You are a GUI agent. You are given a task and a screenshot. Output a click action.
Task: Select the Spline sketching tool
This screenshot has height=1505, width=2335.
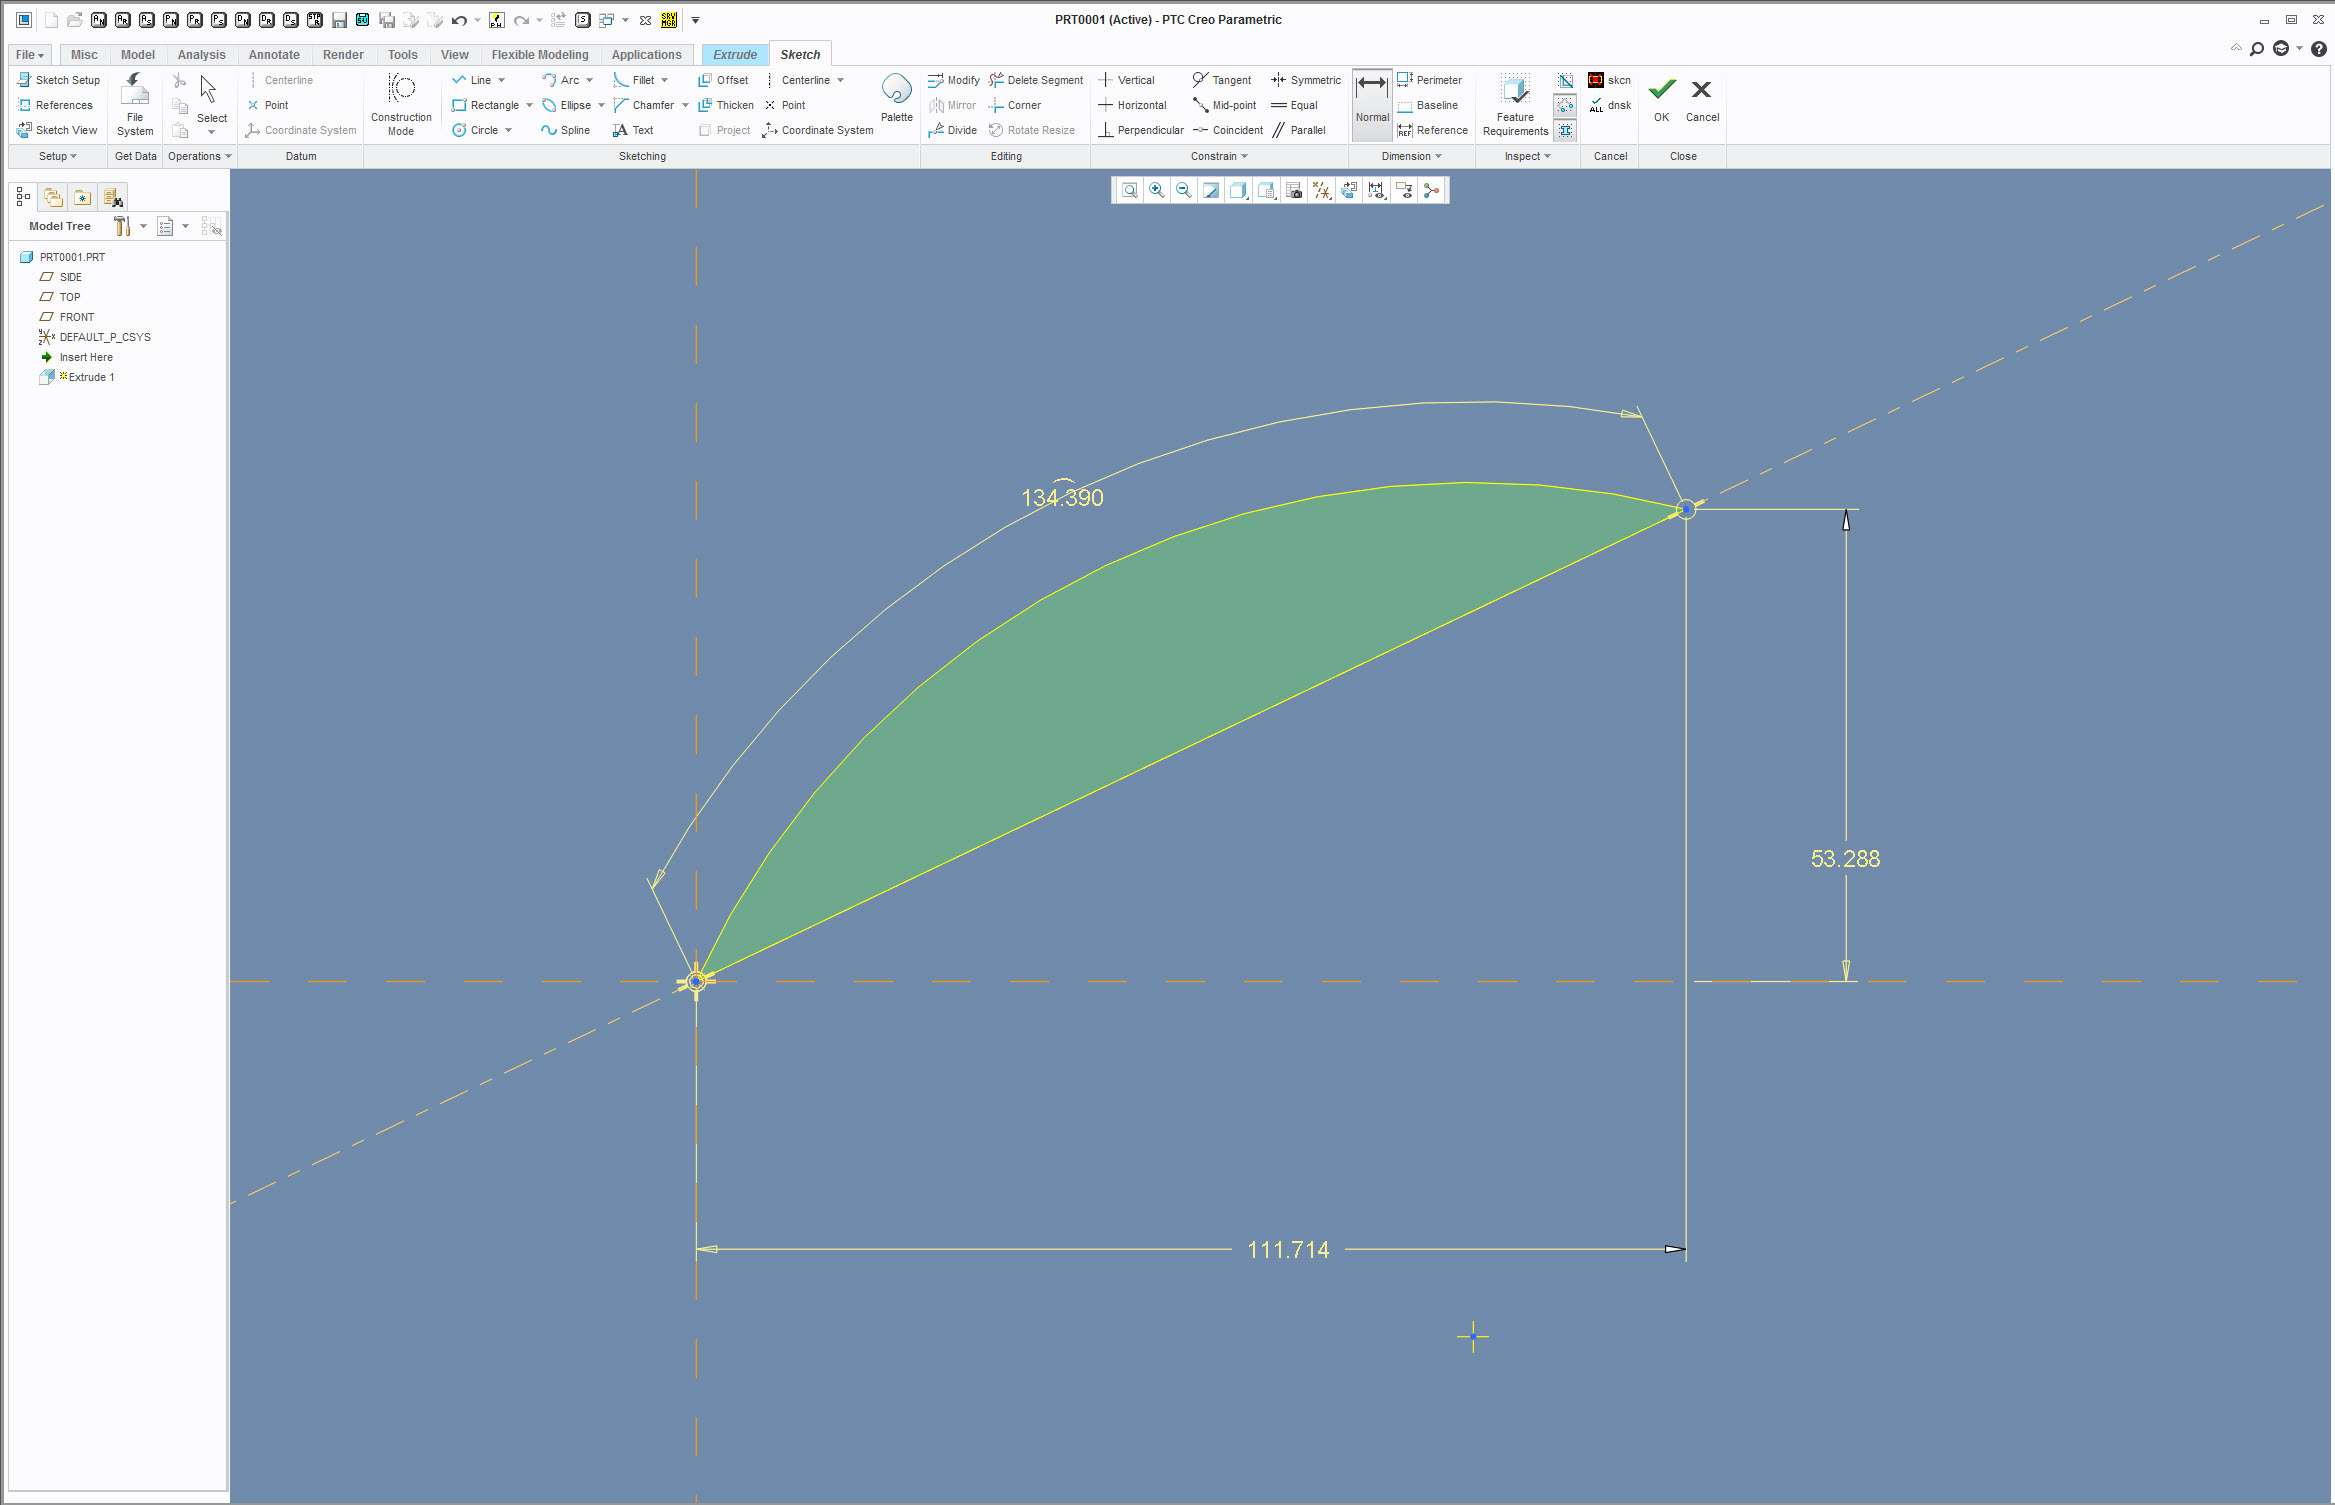pyautogui.click(x=565, y=130)
